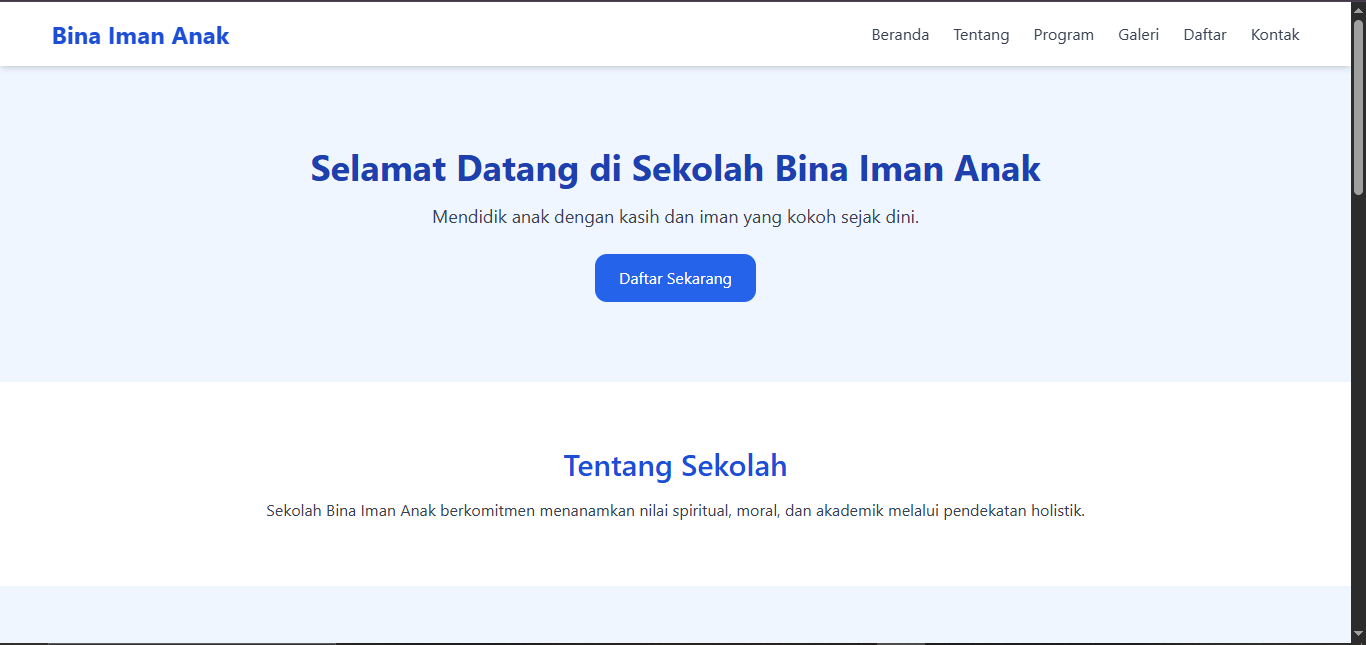This screenshot has width=1366, height=645.
Task: Click the tagline under the welcome heading
Action: click(x=675, y=216)
